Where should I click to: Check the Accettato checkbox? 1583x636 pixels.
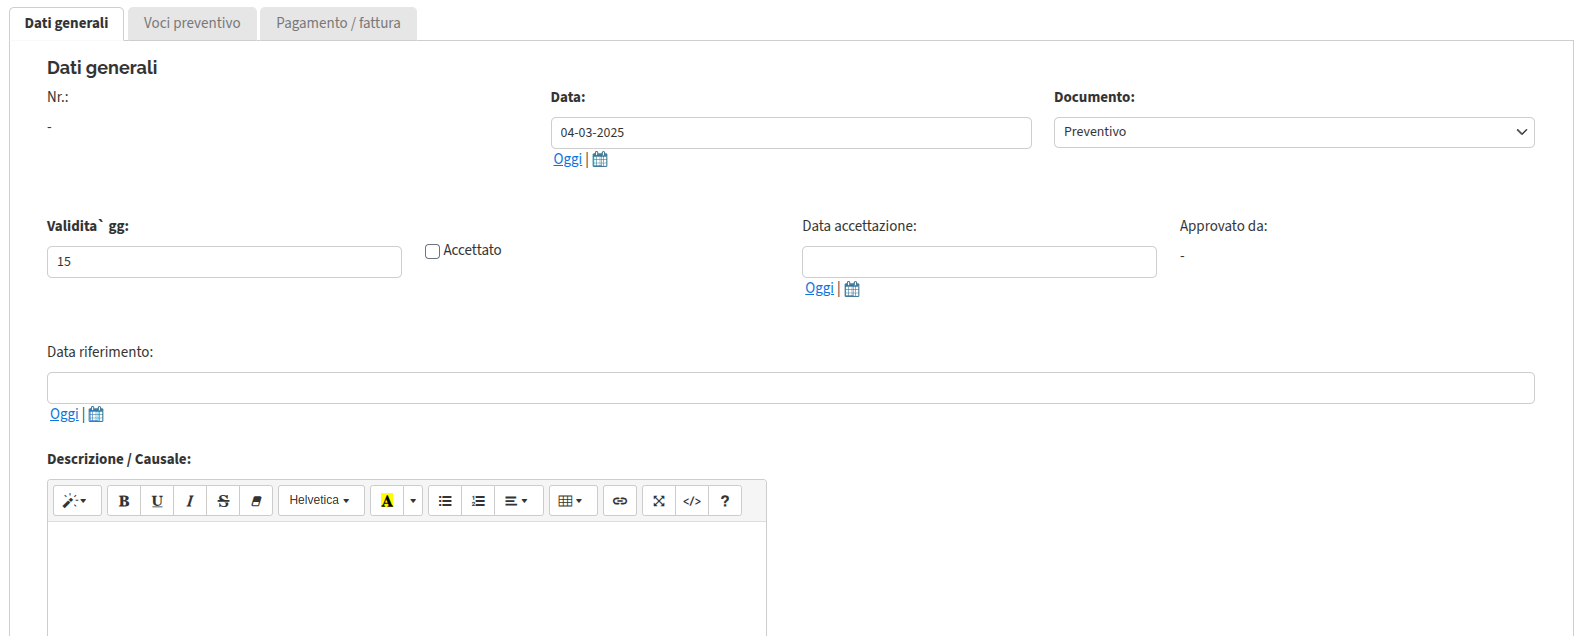point(432,251)
